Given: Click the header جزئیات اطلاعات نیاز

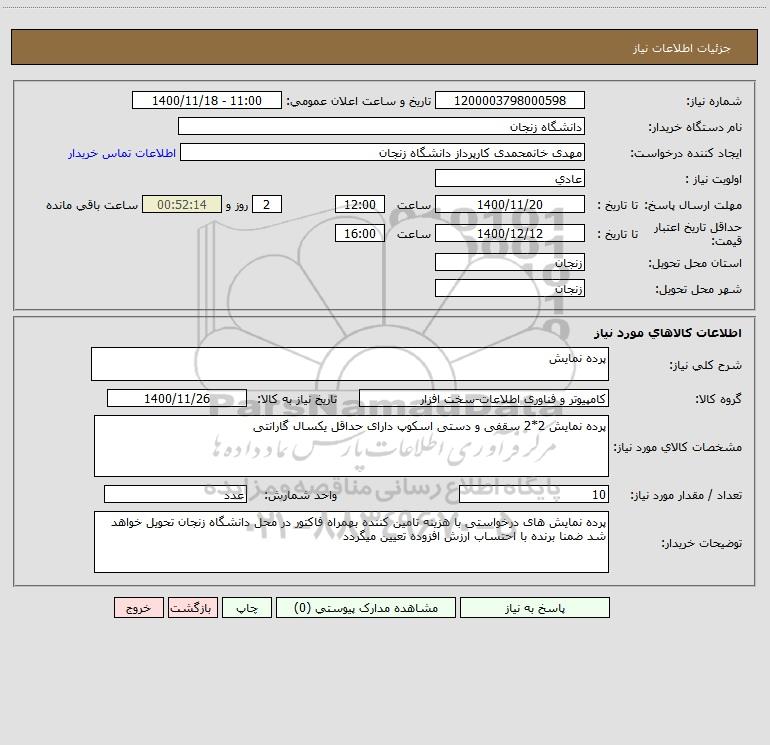Looking at the screenshot, I should pos(682,48).
